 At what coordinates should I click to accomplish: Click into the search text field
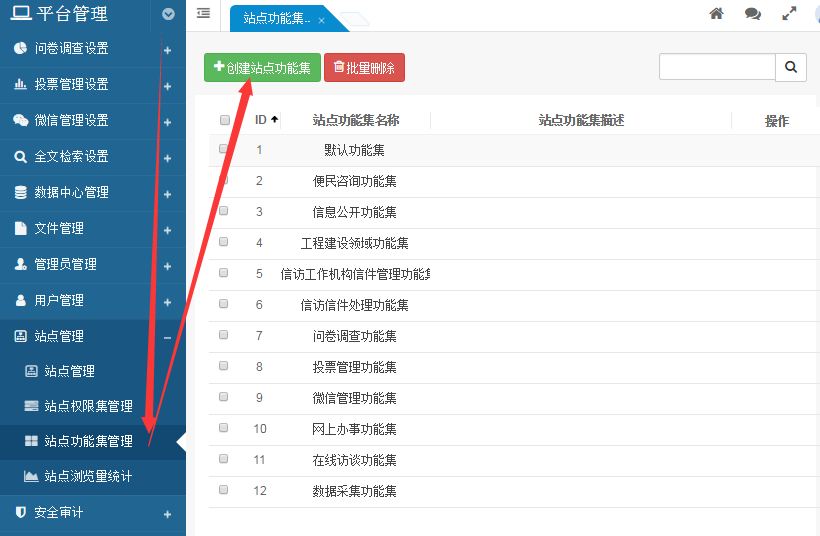tap(716, 67)
